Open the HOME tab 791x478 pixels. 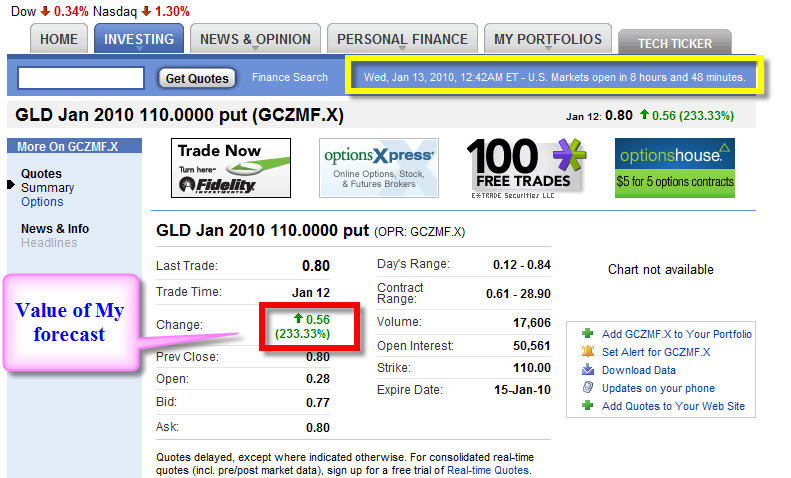point(59,39)
